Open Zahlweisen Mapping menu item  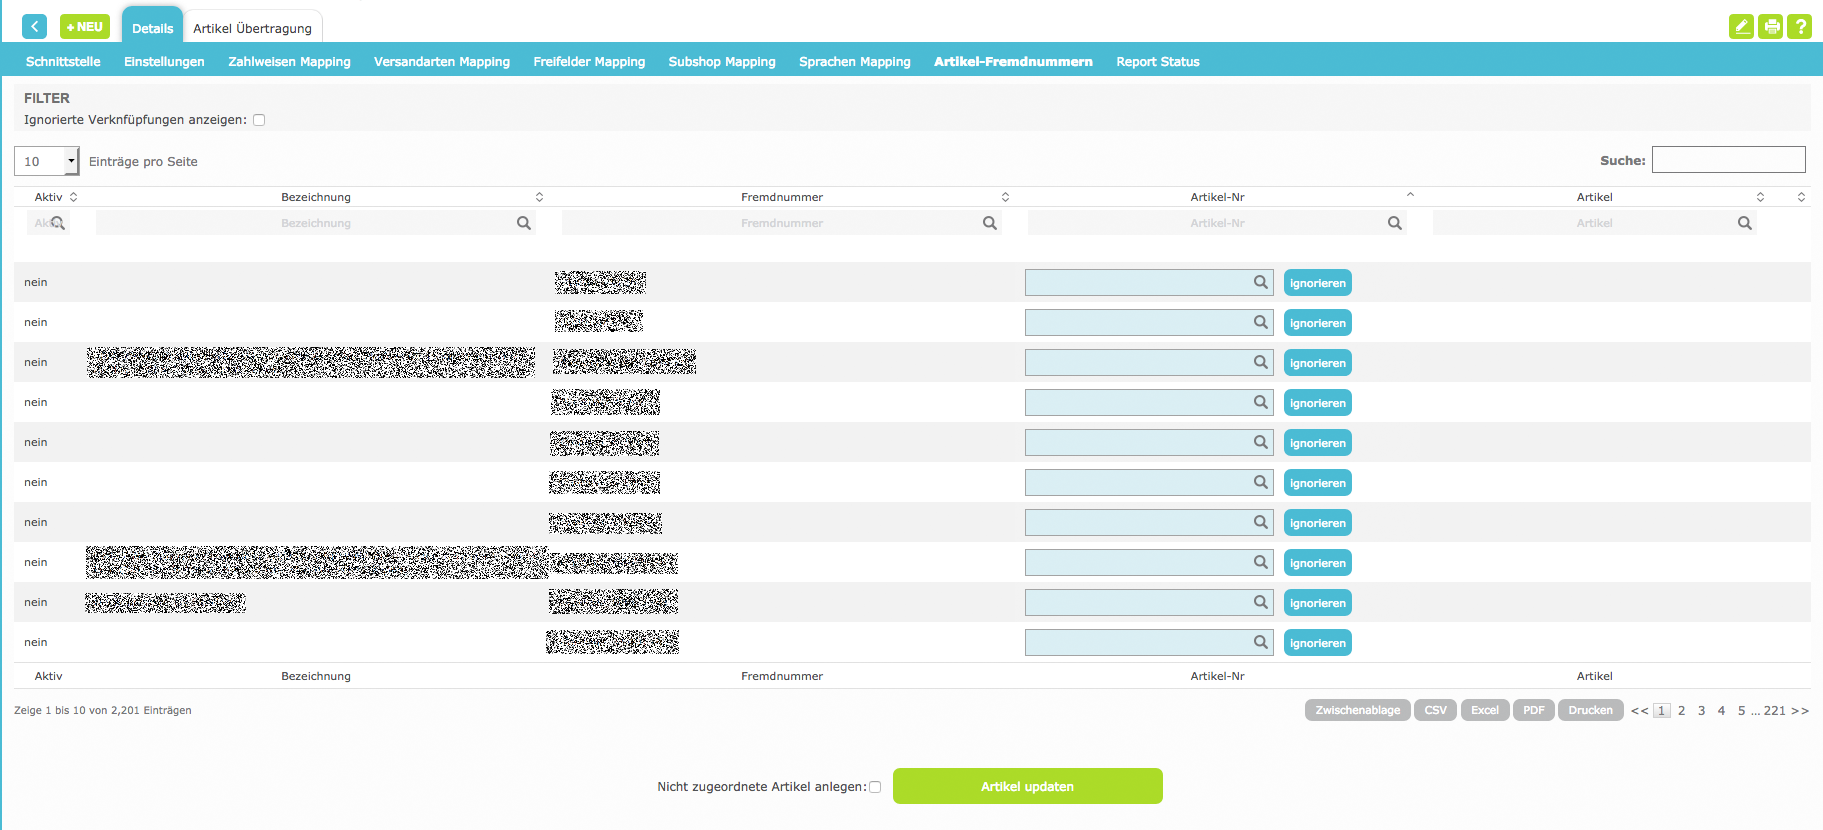pos(289,61)
